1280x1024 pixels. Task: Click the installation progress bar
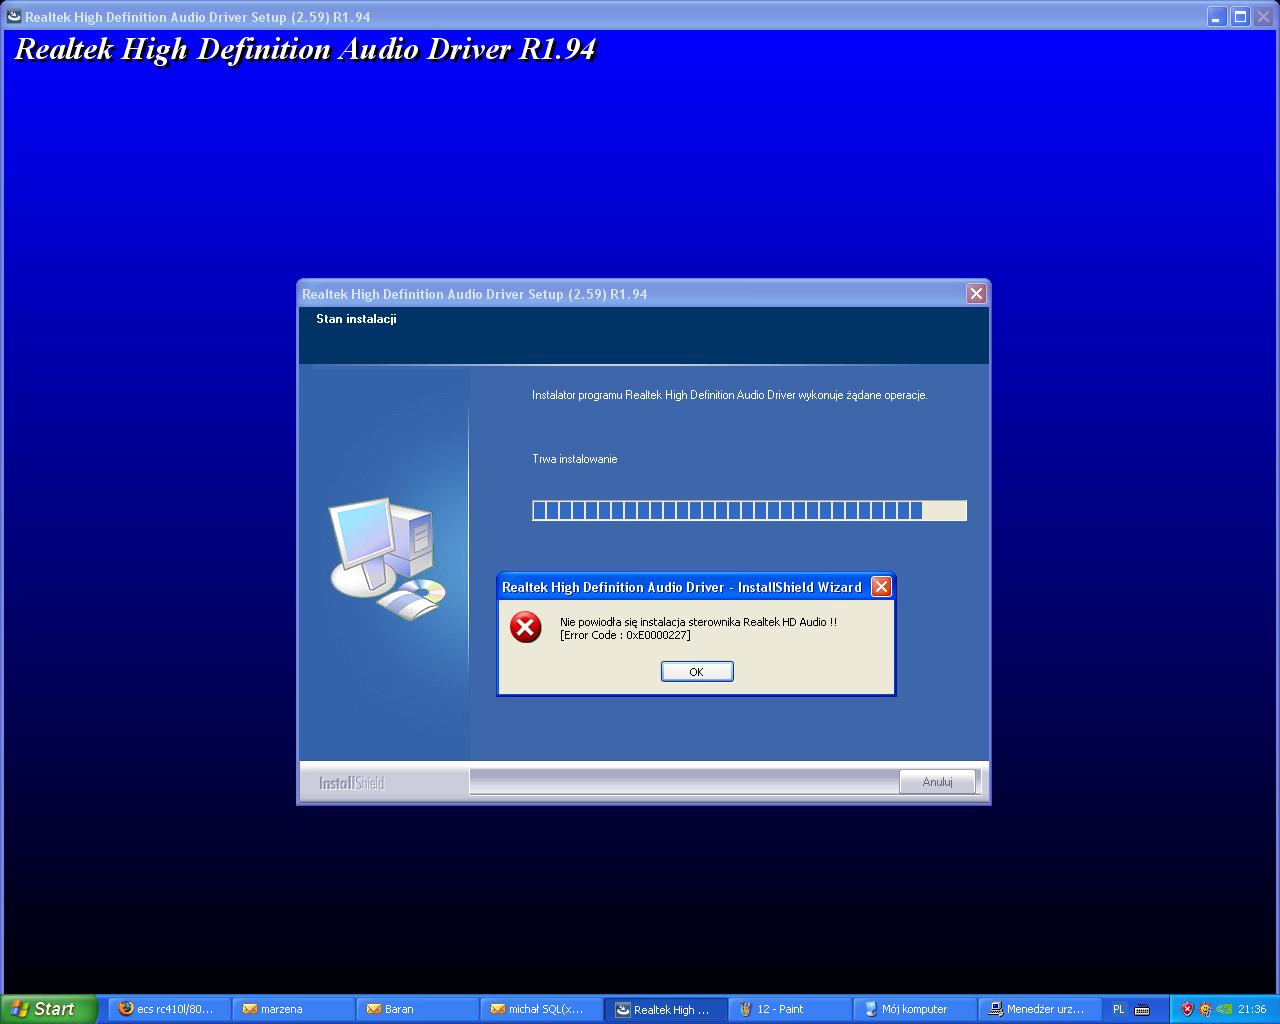749,511
